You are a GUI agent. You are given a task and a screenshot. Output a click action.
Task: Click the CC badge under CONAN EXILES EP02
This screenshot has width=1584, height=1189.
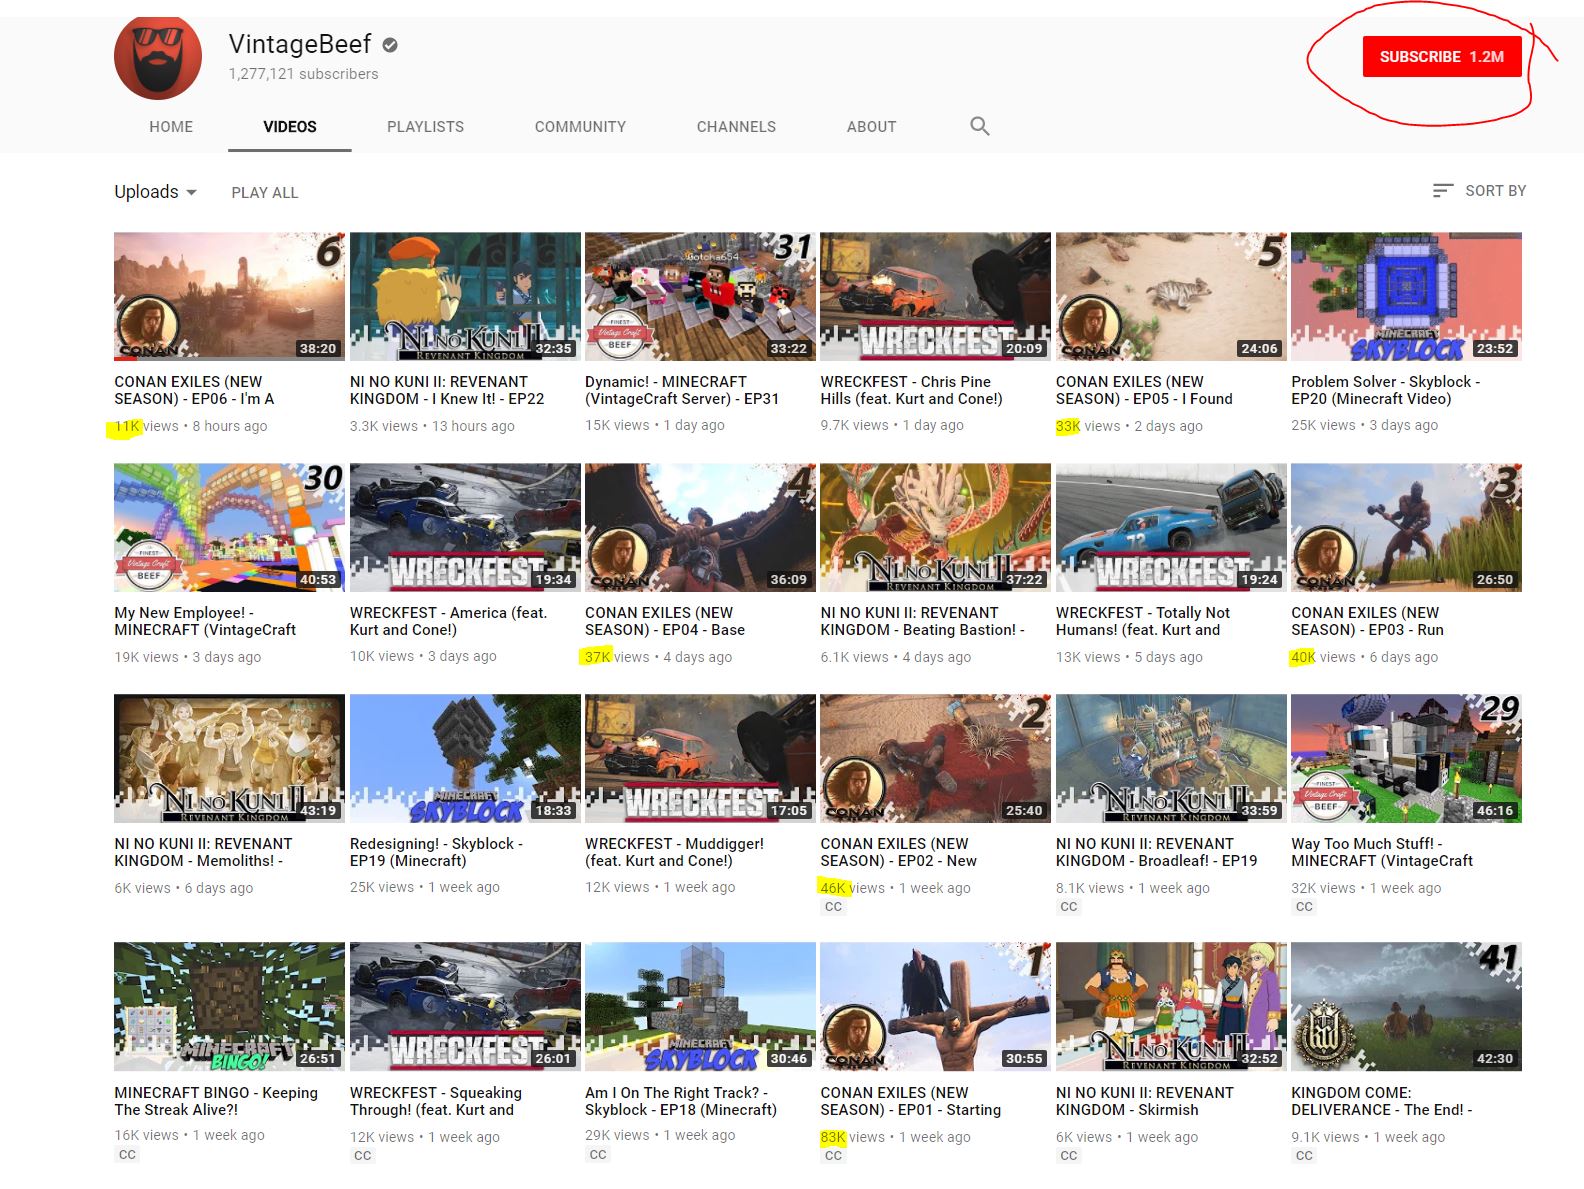pos(834,907)
